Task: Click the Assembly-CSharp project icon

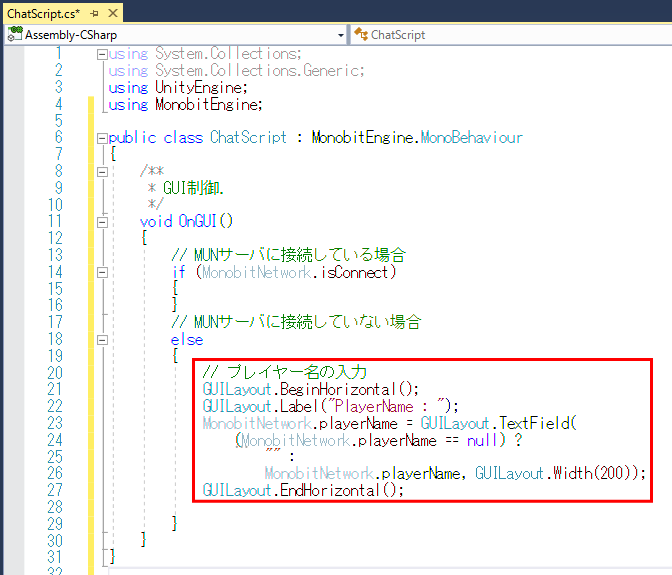Action: pos(15,34)
